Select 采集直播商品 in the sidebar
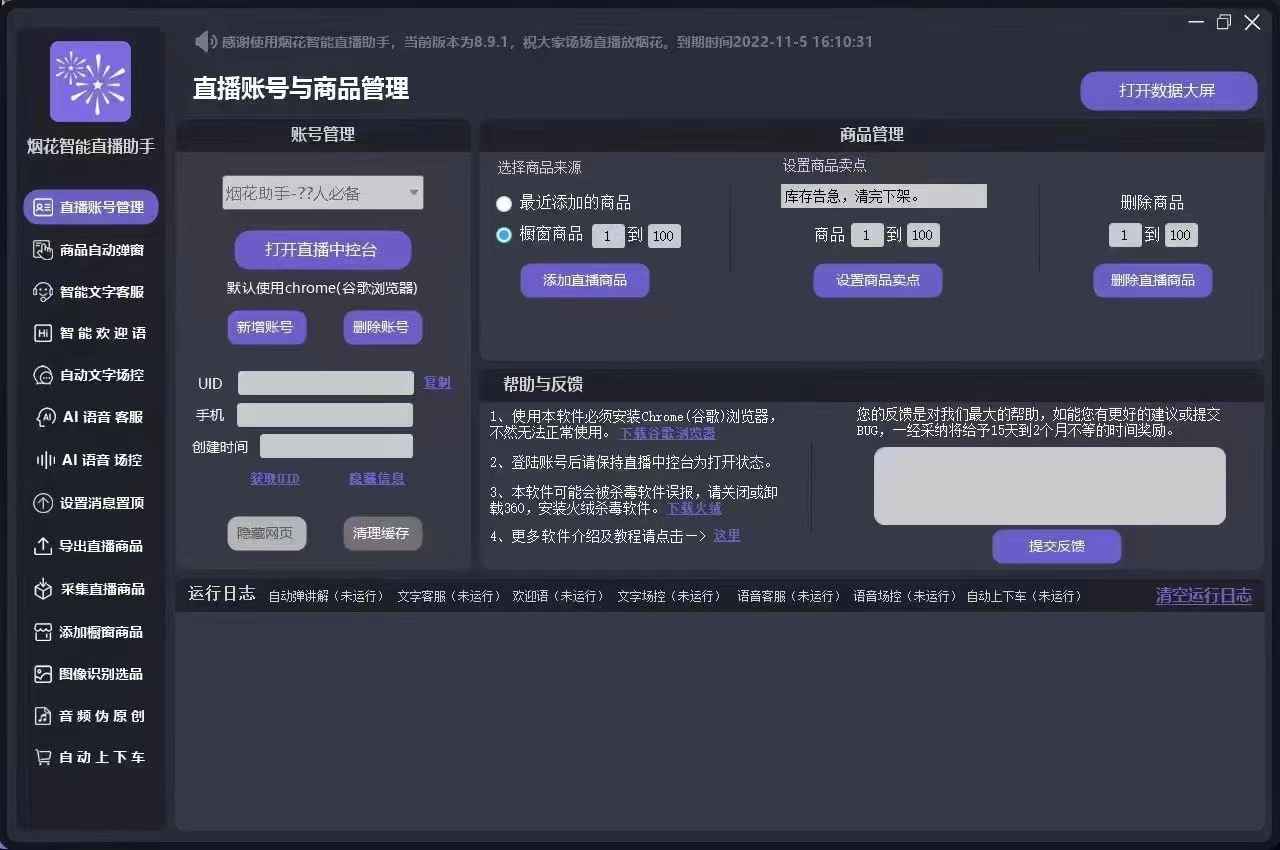Screen dimensions: 1280x850 [x=90, y=590]
